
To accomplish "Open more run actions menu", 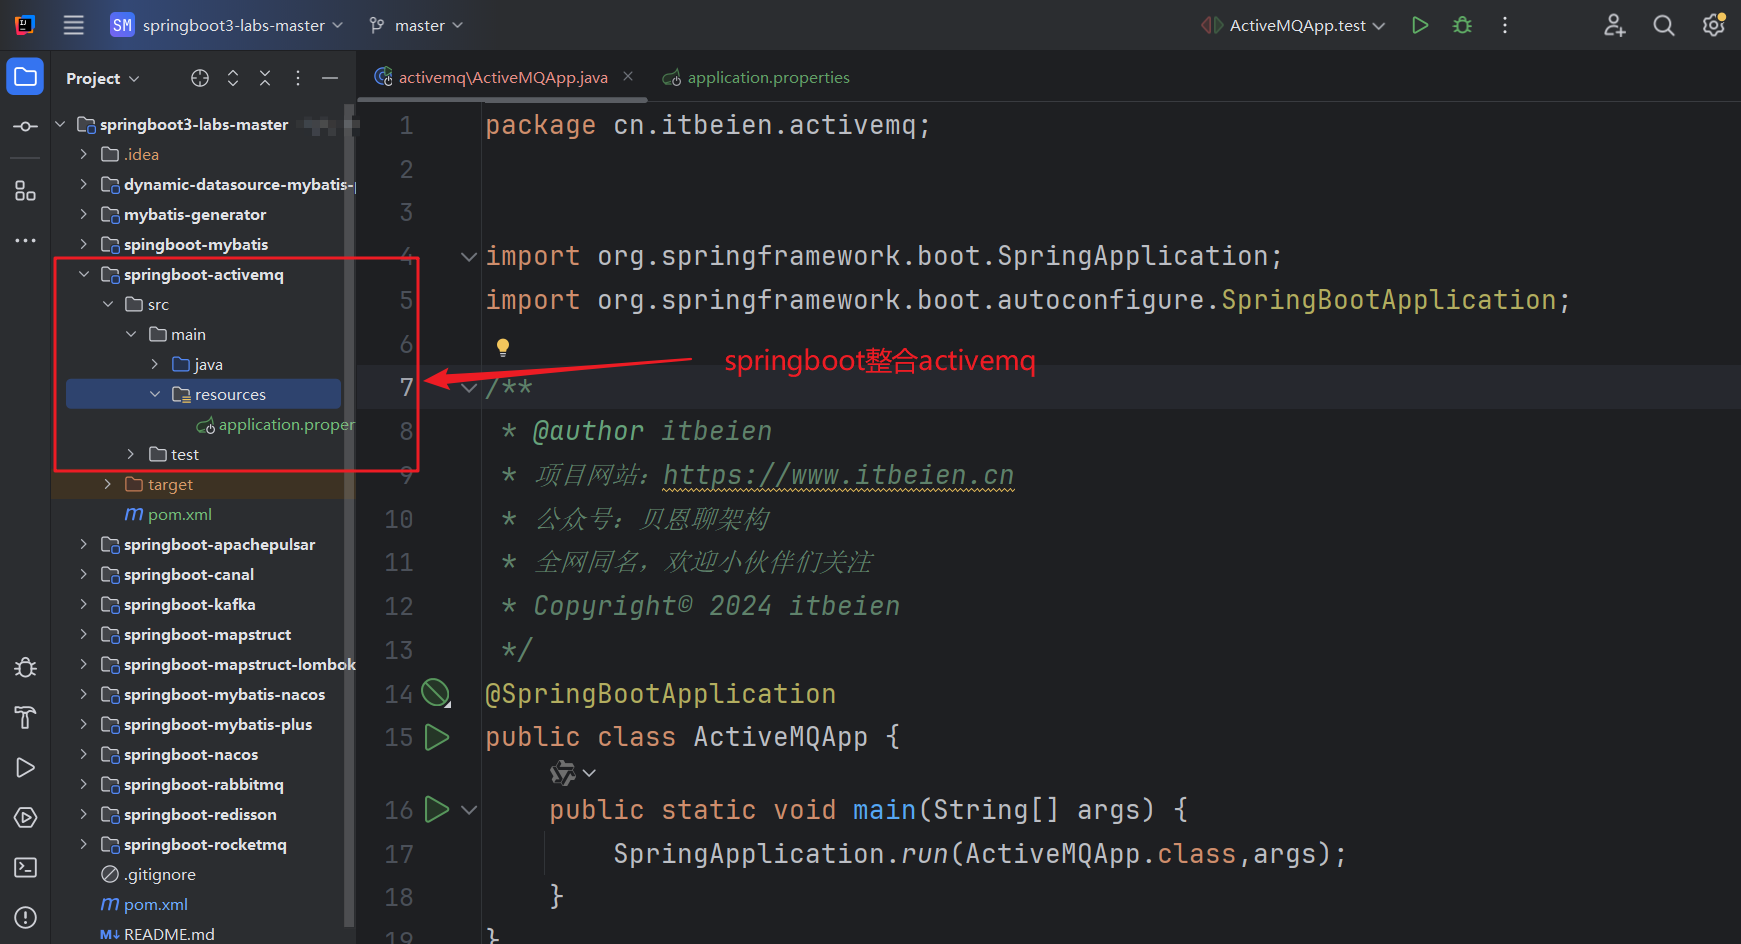I will [x=1505, y=25].
